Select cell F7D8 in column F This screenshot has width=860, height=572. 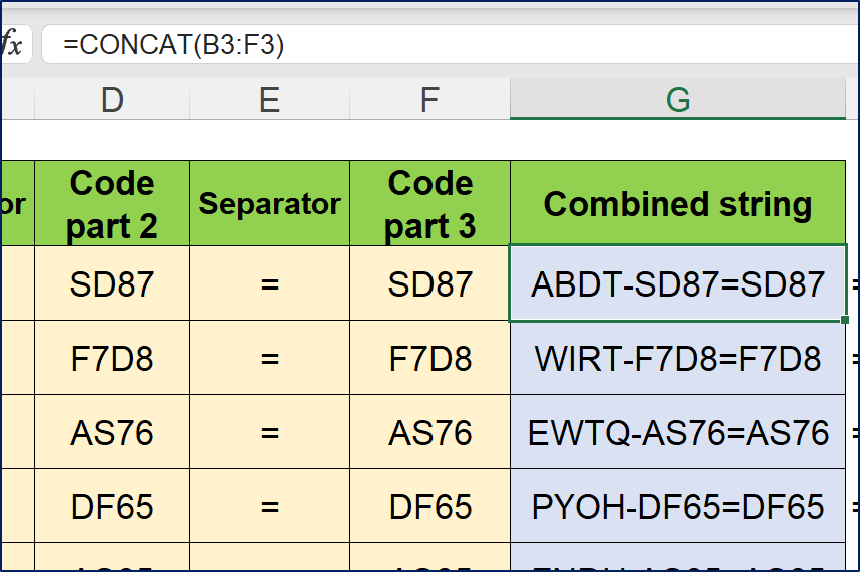coord(430,358)
